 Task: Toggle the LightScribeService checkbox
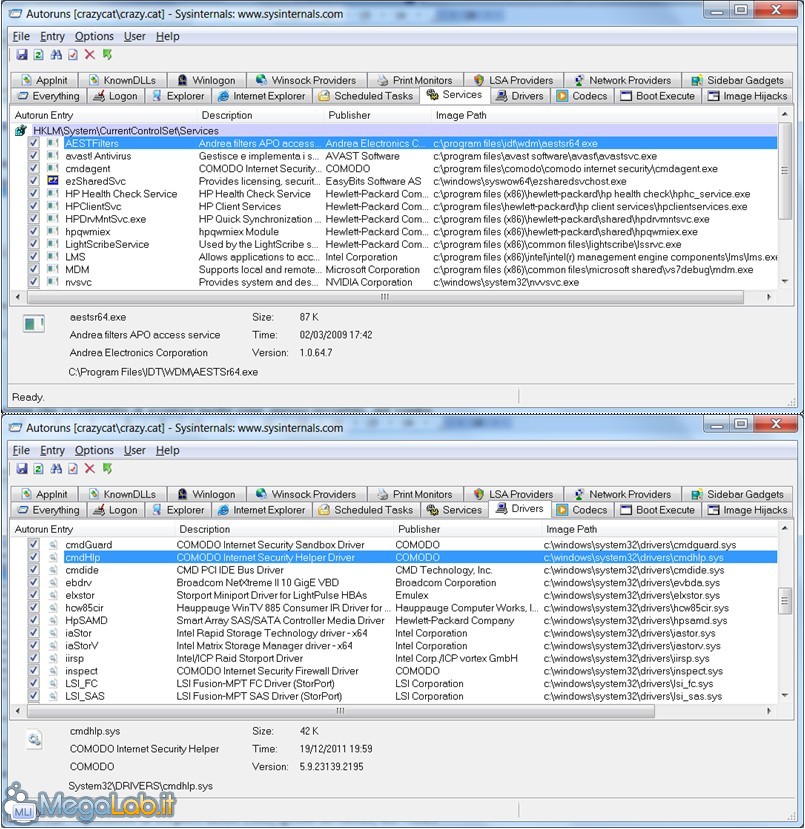(x=34, y=244)
